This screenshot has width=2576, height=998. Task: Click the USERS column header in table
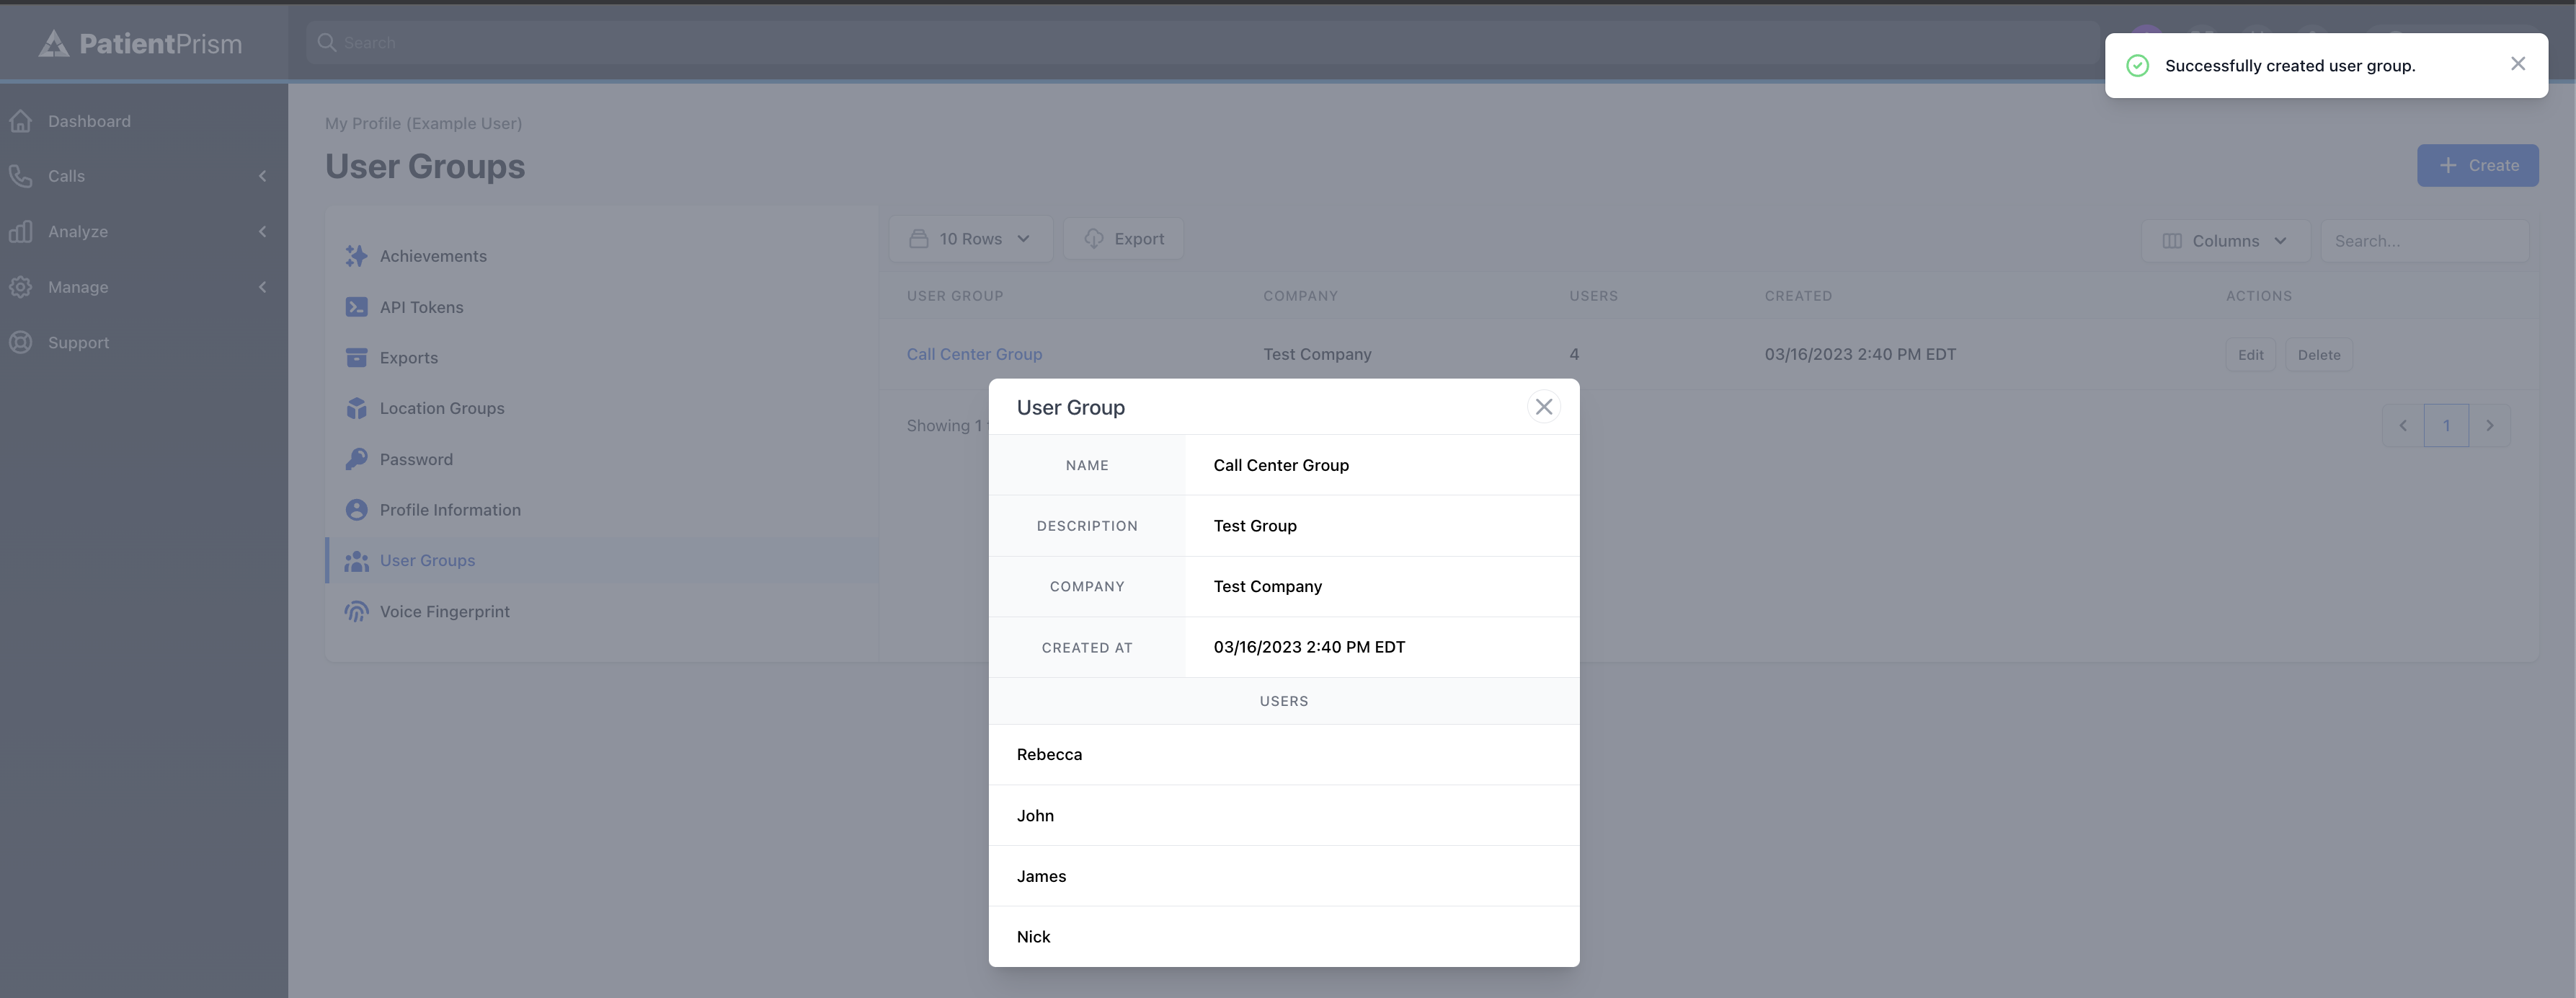[1593, 296]
